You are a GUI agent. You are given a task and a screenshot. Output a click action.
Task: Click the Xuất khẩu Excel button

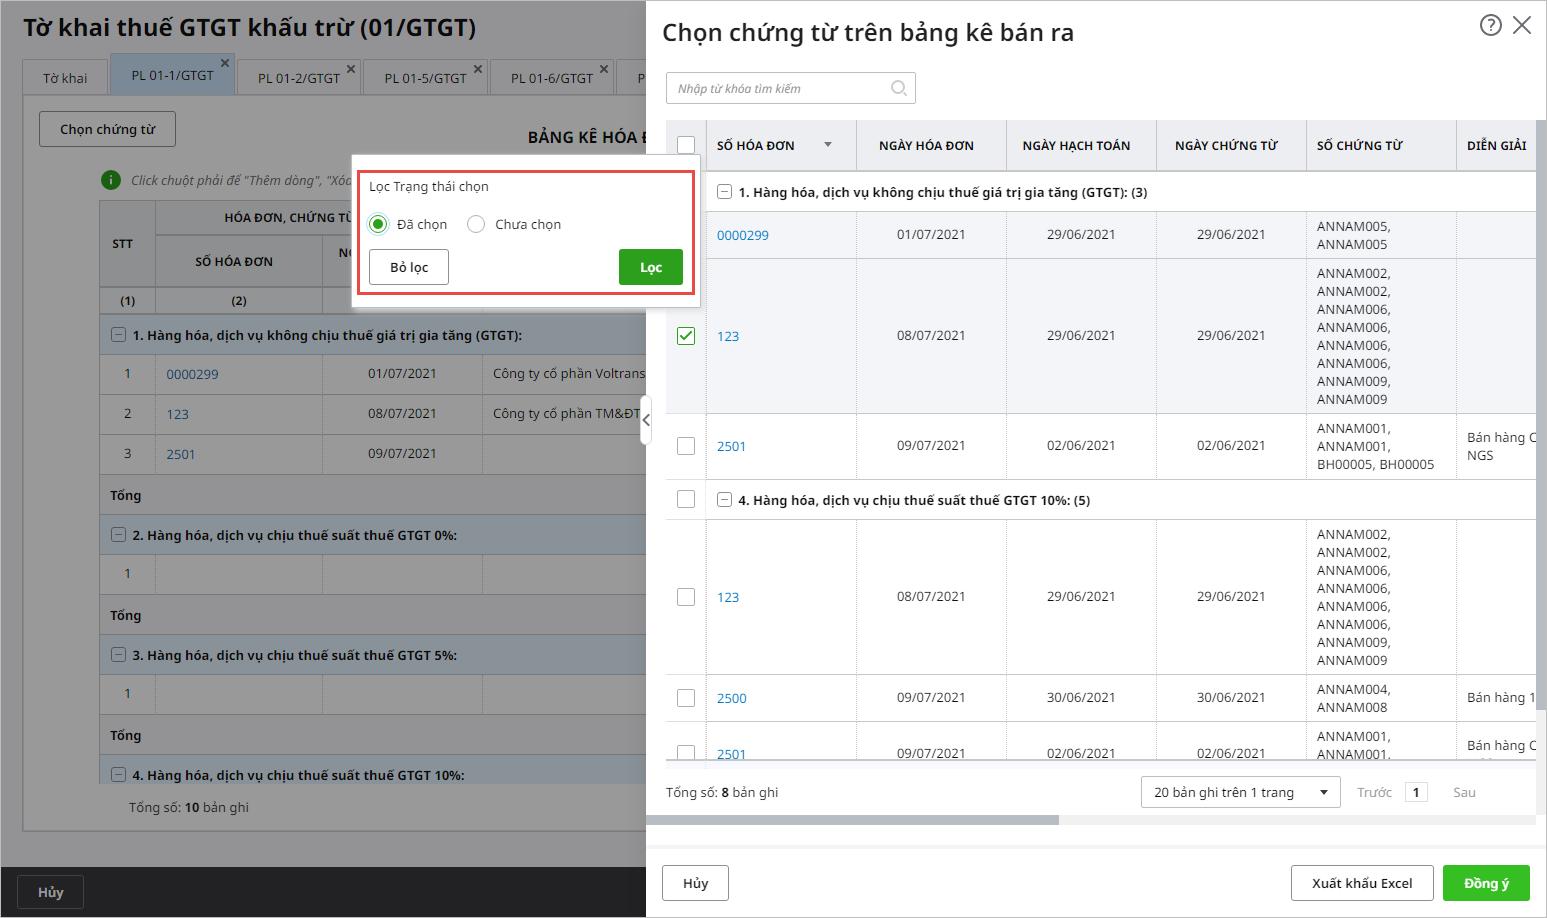1361,883
